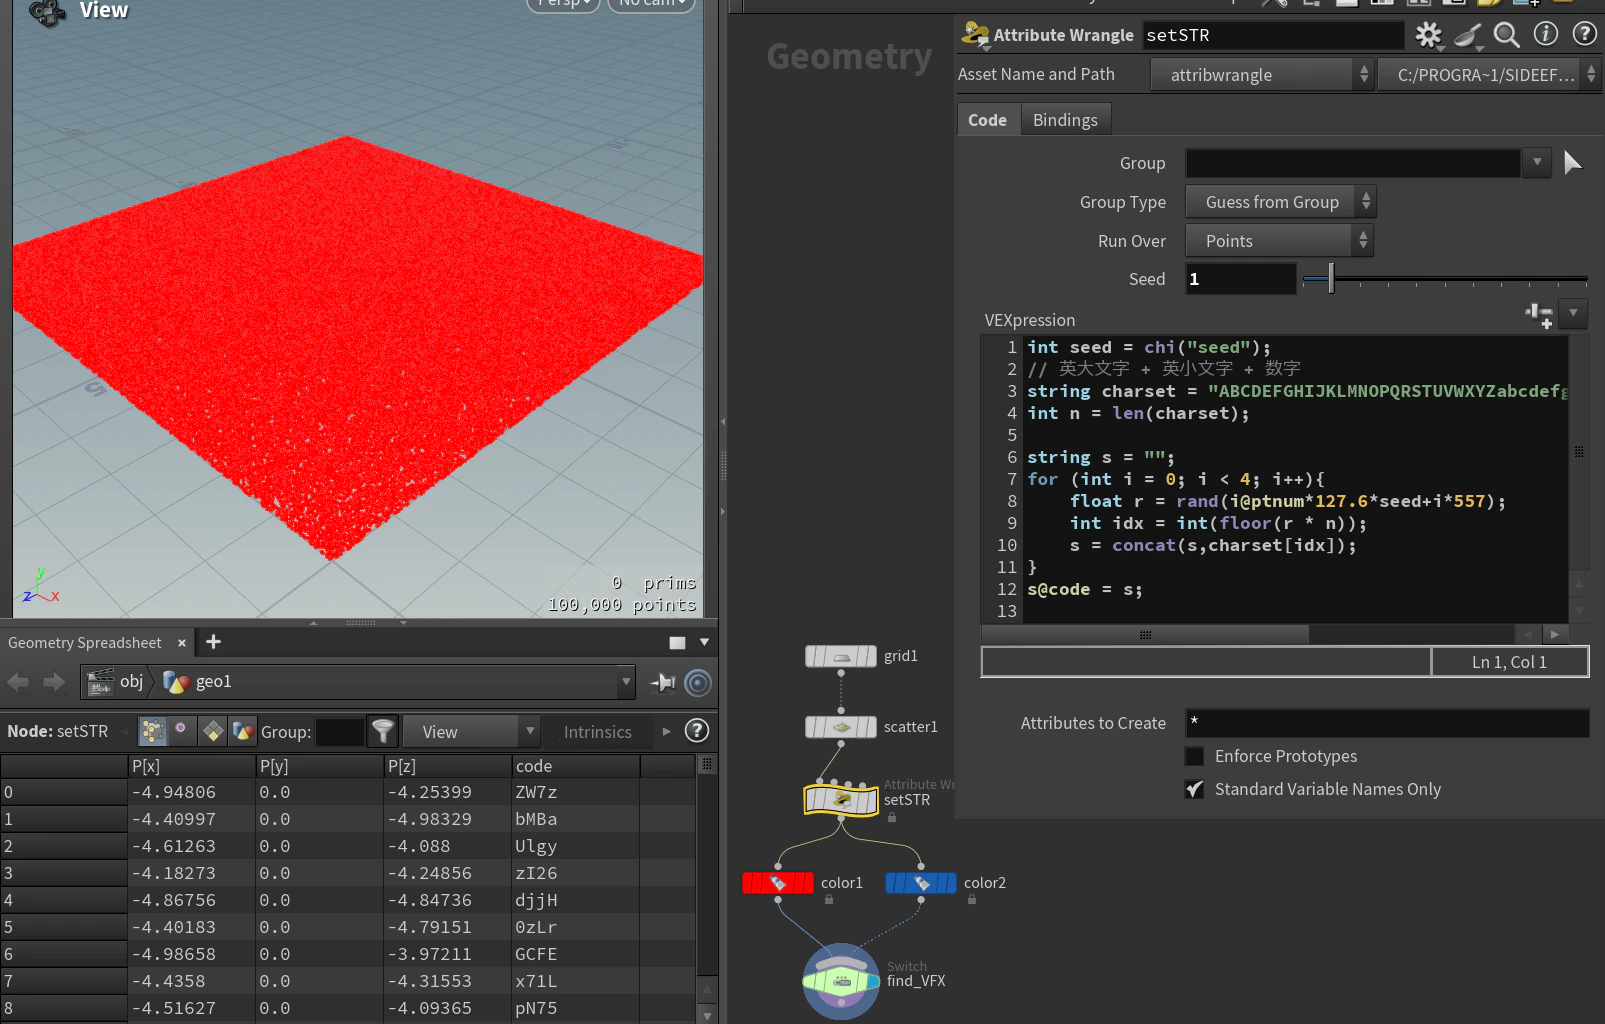This screenshot has height=1024, width=1605.
Task: Show point attributes in spreadsheet
Action: 152,732
